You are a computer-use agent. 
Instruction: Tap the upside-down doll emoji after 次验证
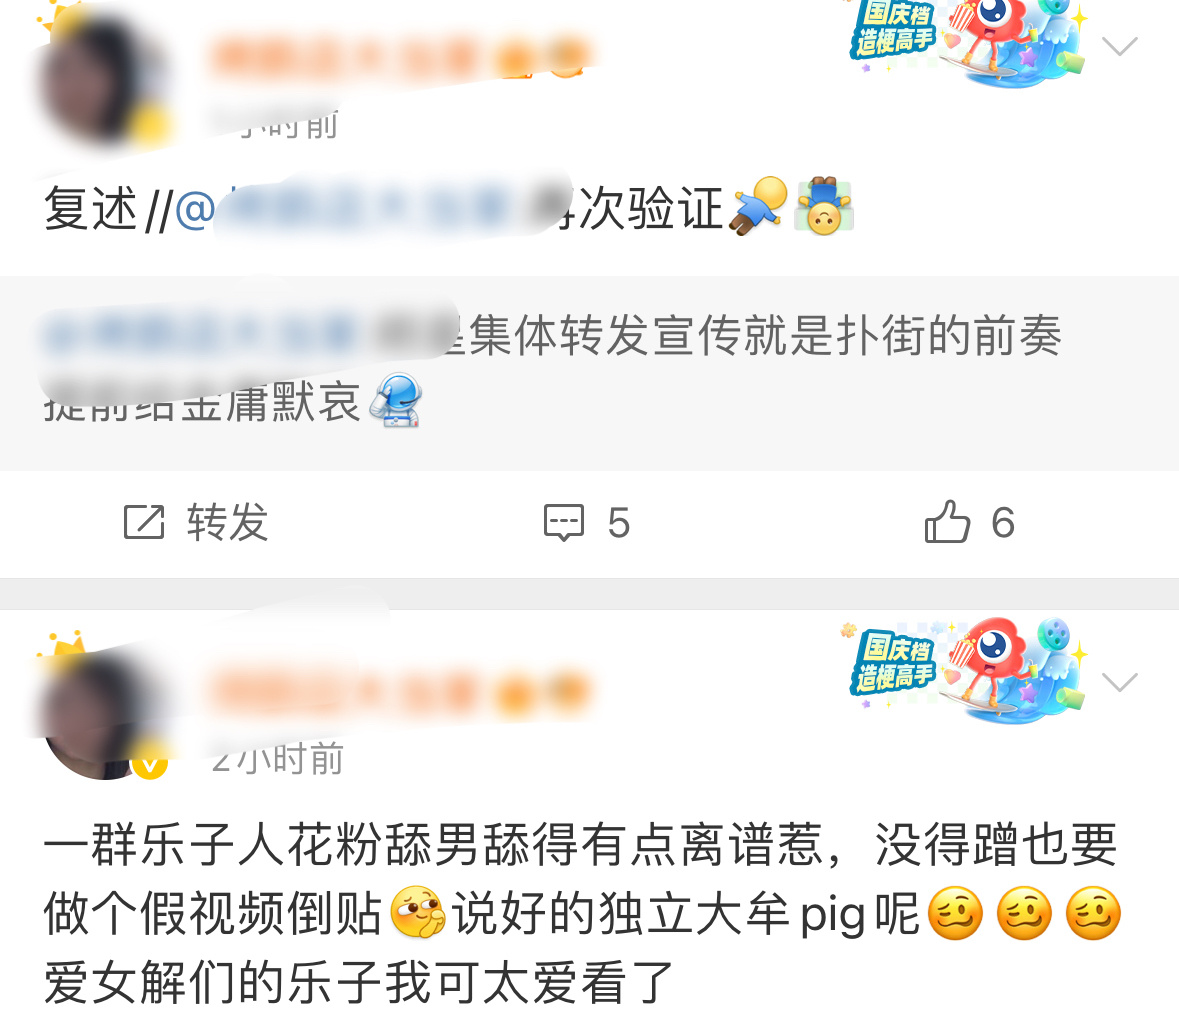point(824,207)
